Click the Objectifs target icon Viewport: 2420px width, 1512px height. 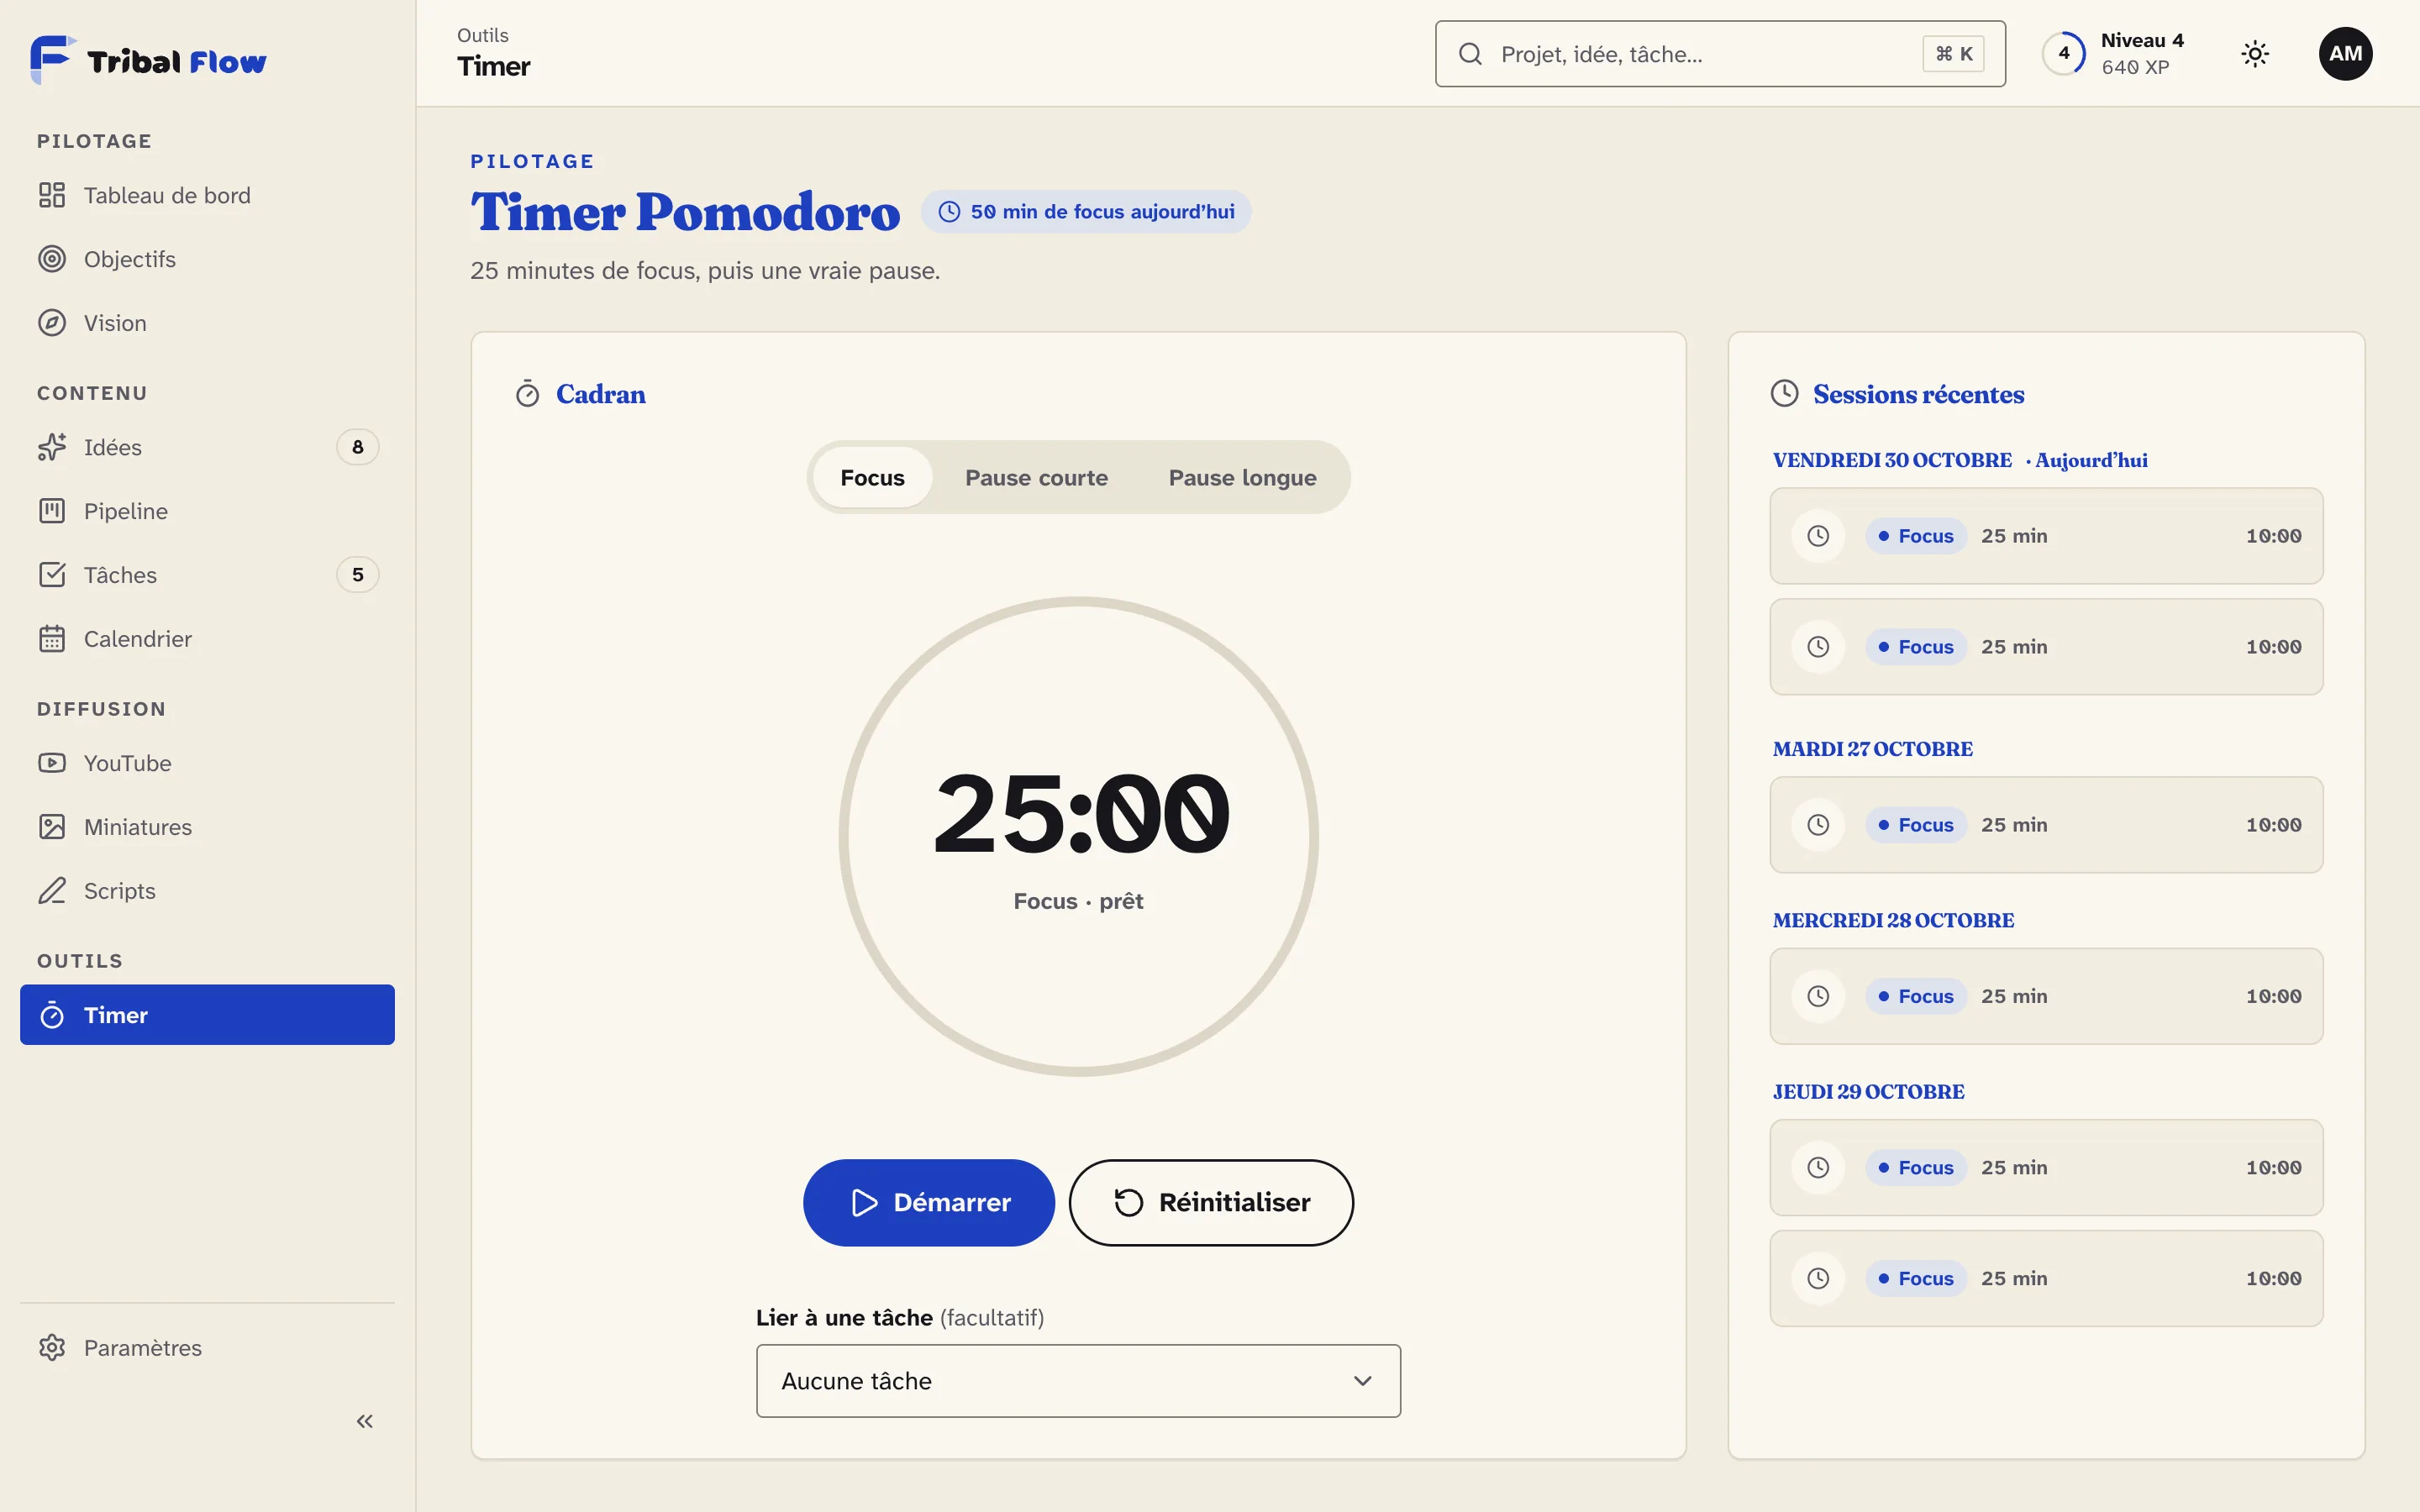coord(52,259)
